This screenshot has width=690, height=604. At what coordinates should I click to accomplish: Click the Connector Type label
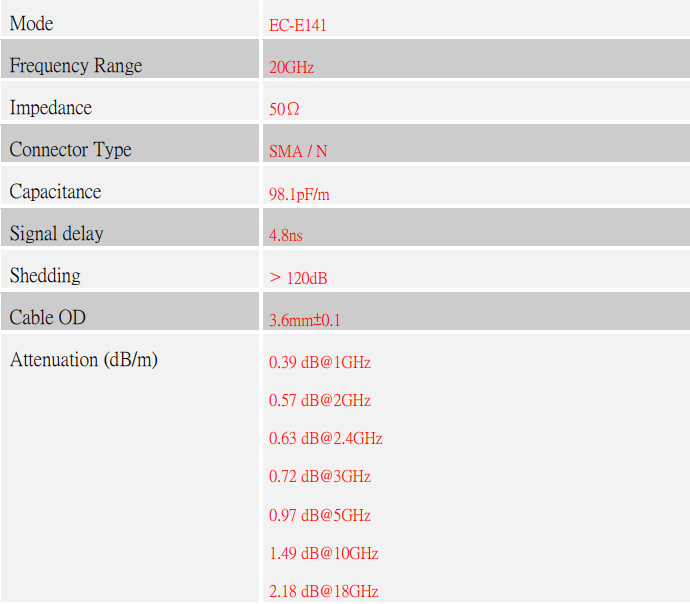pyautogui.click(x=70, y=150)
